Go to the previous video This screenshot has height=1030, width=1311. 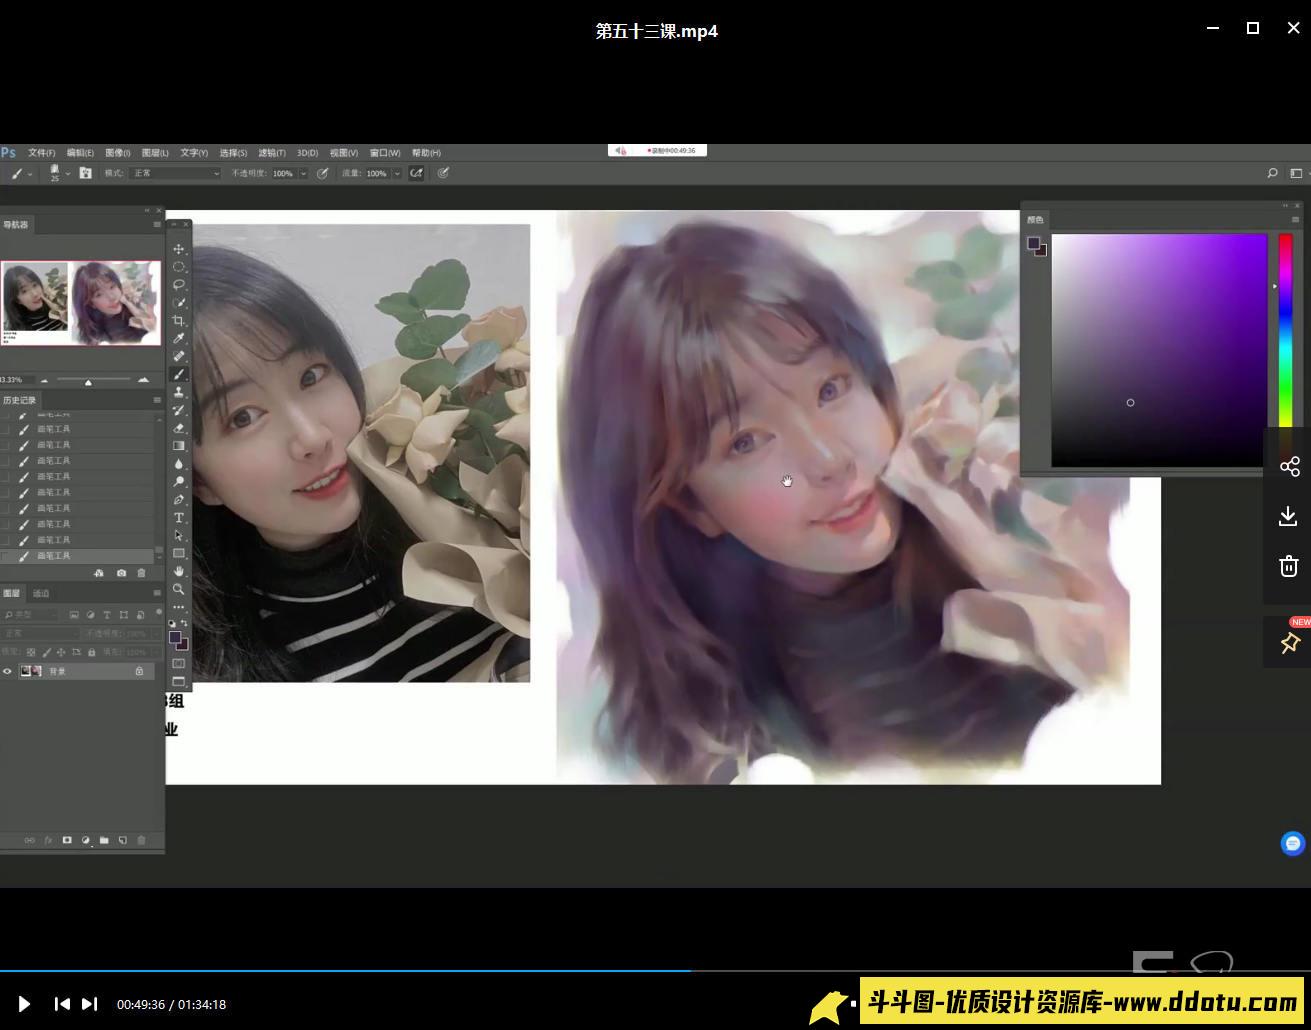tap(62, 1004)
